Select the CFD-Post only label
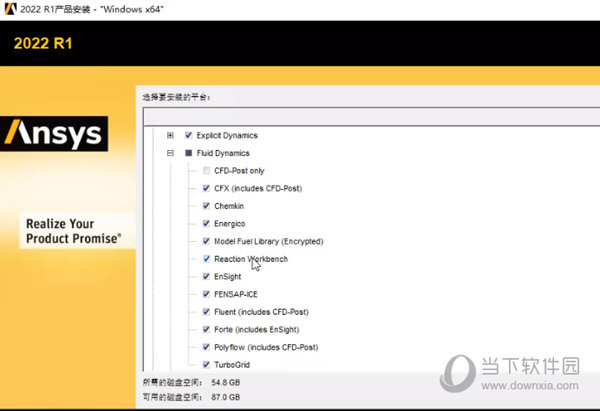This screenshot has height=411, width=600. [239, 171]
